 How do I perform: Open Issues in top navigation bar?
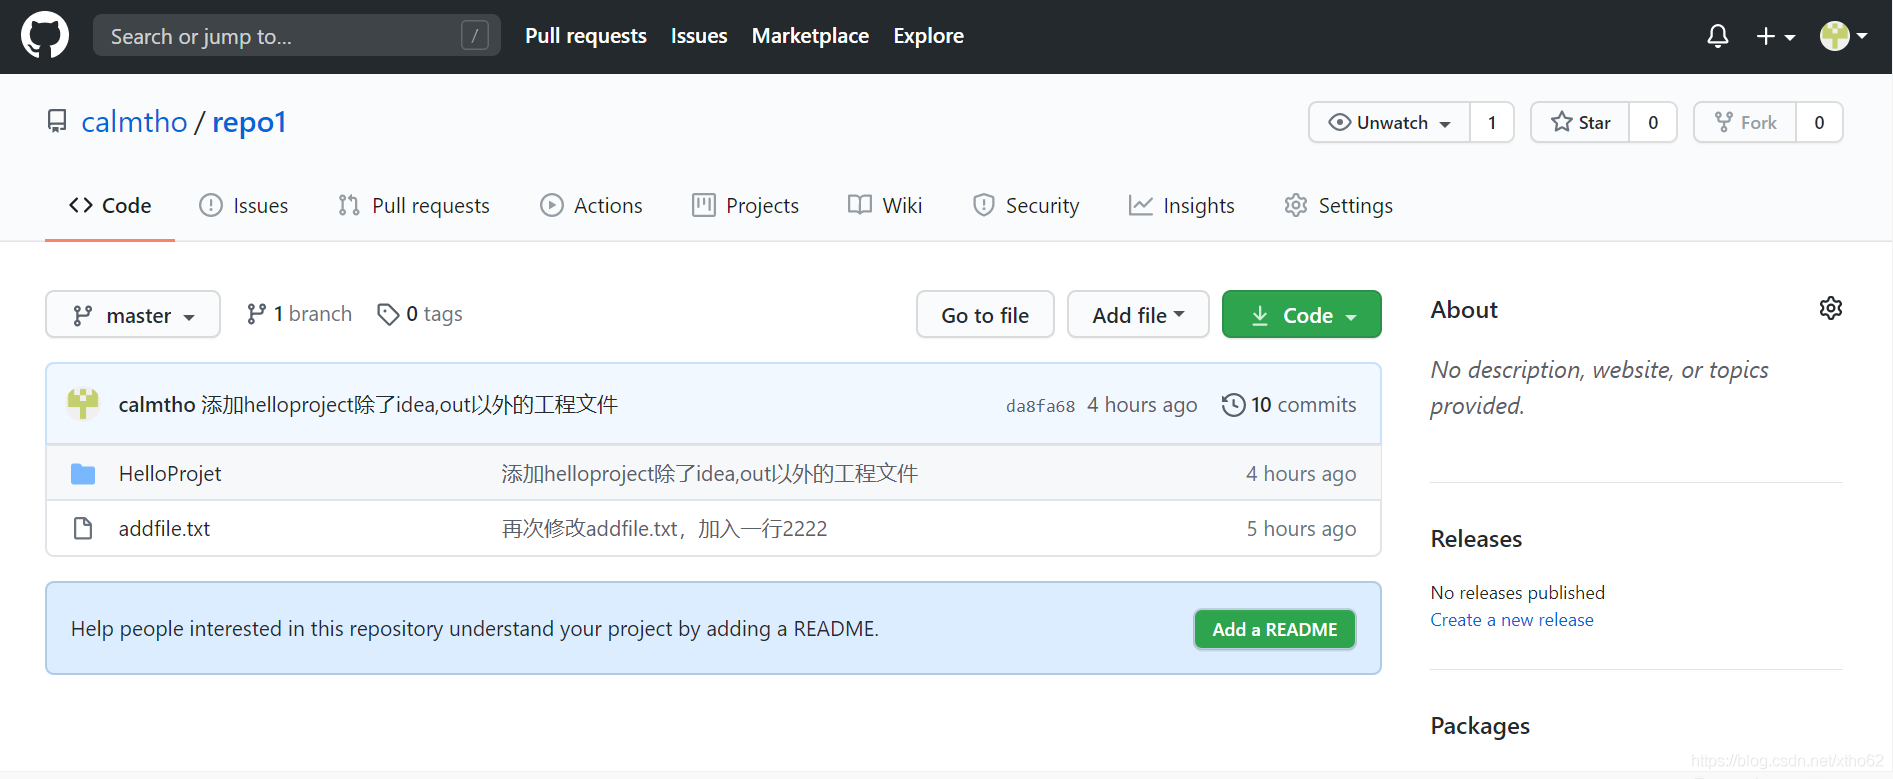point(699,36)
